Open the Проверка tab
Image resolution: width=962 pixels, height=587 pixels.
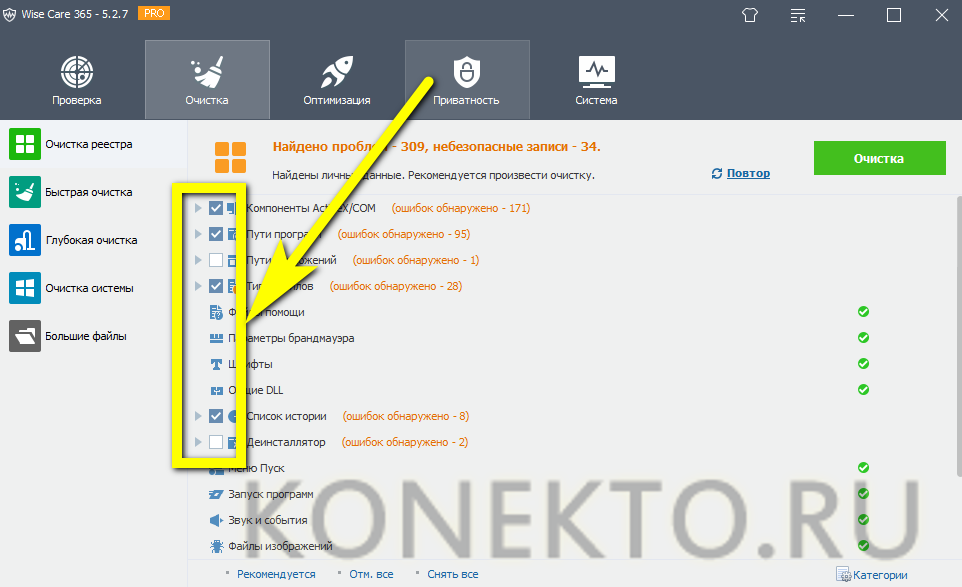coord(77,80)
